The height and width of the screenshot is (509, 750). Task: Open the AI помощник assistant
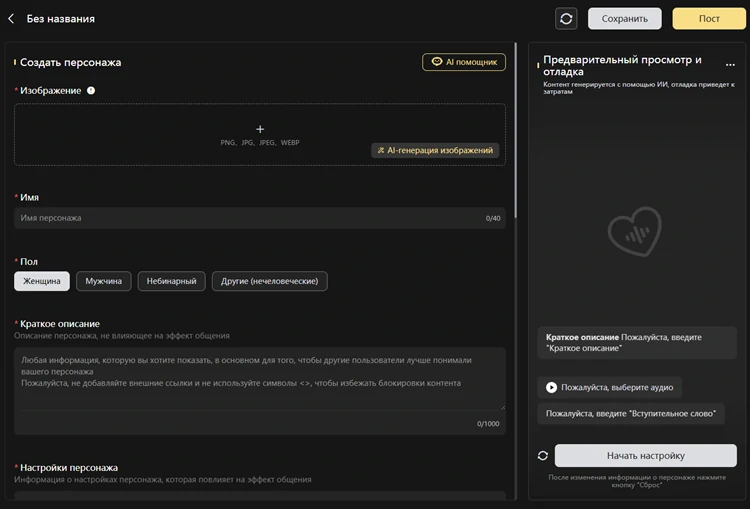point(463,62)
